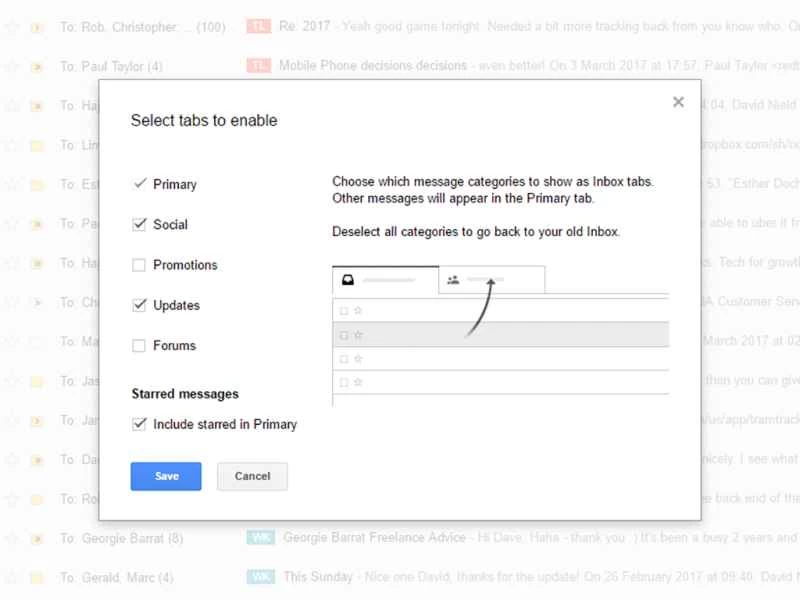The height and width of the screenshot is (600, 800).
Task: Enable the Promotions category
Action: click(140, 265)
